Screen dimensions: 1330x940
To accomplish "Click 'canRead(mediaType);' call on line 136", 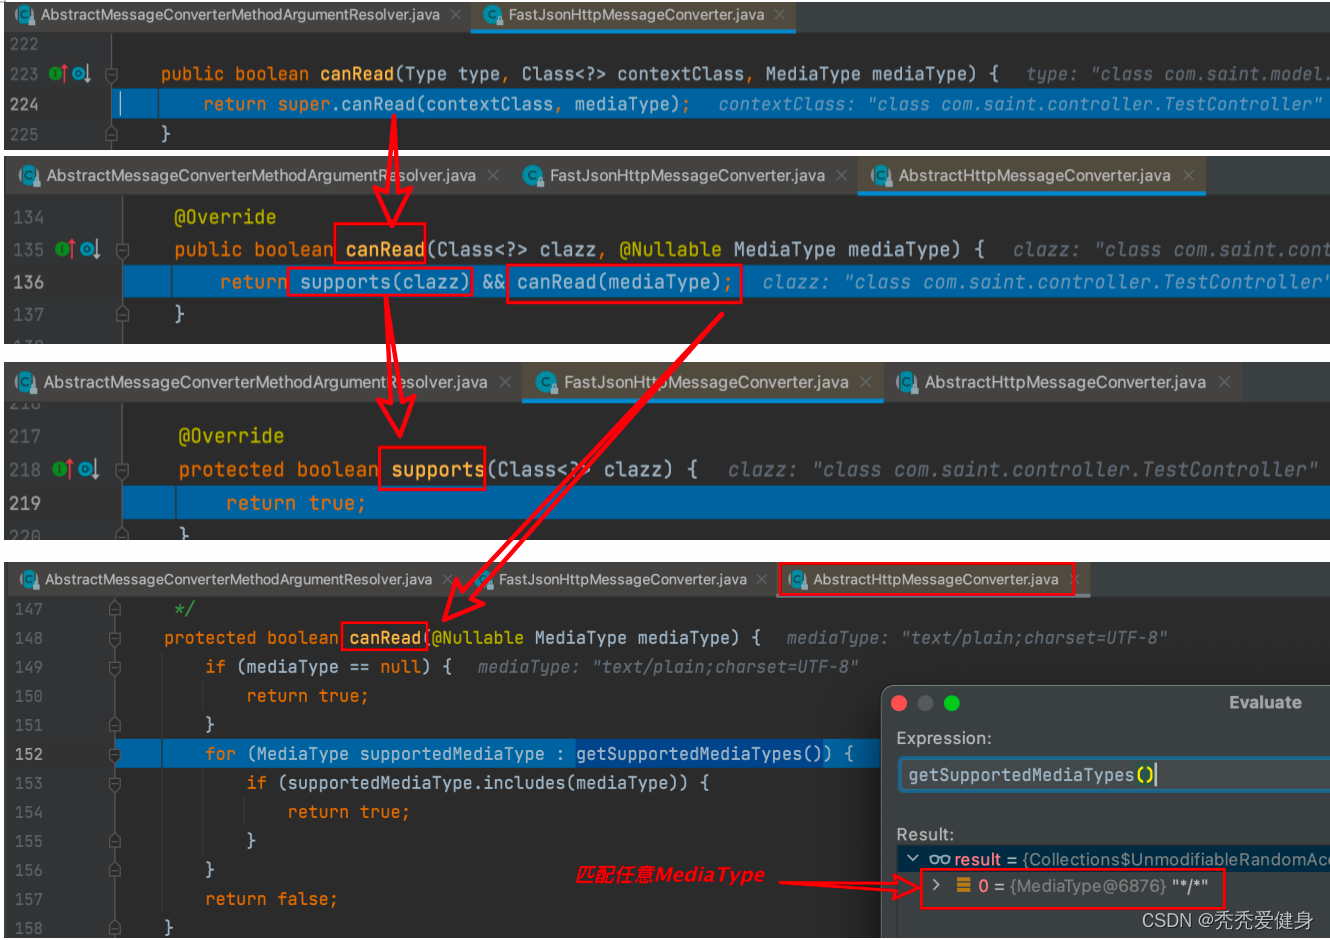I will click(x=624, y=282).
